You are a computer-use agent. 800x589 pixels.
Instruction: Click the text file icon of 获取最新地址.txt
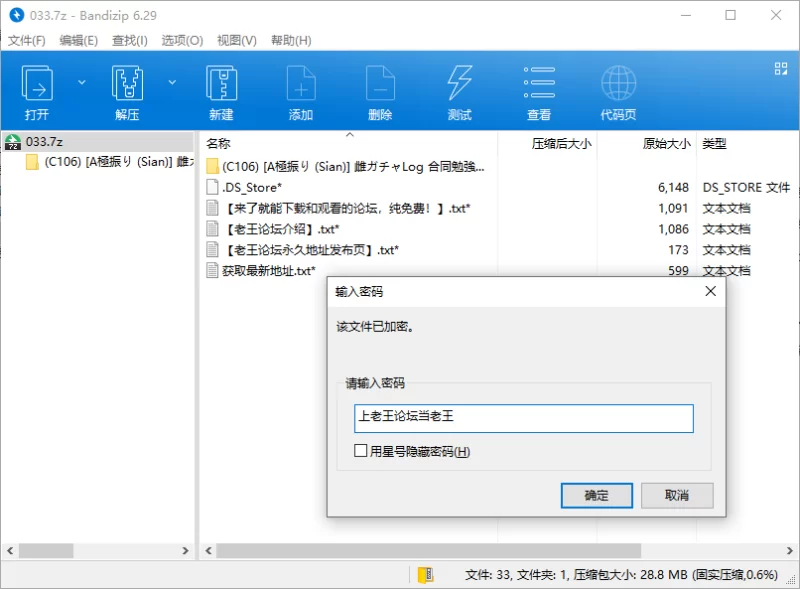212,271
